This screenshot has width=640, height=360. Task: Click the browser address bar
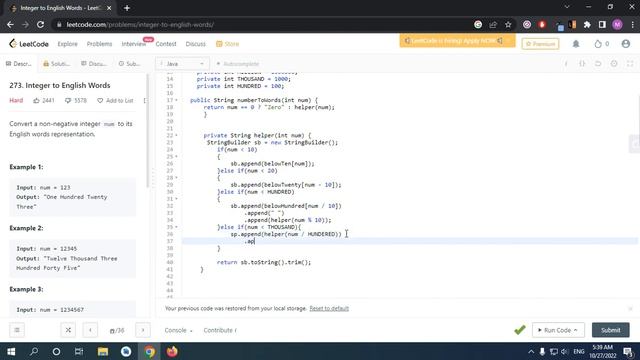click(x=261, y=24)
